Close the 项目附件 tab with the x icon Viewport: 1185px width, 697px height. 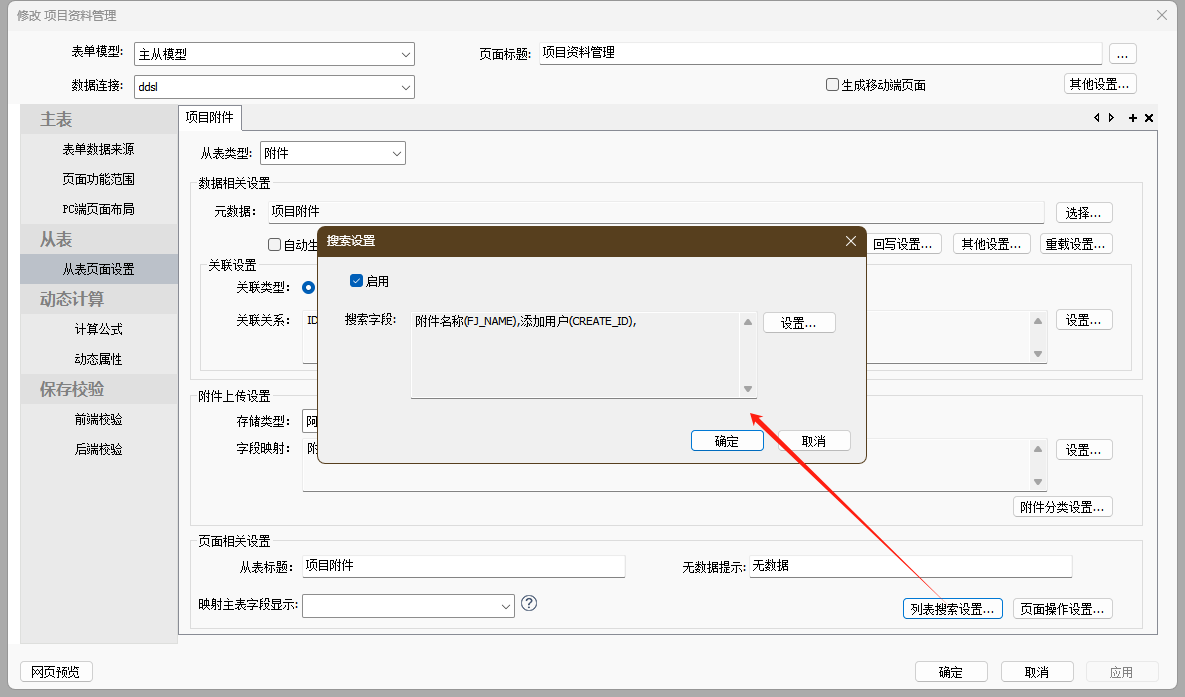(1149, 118)
